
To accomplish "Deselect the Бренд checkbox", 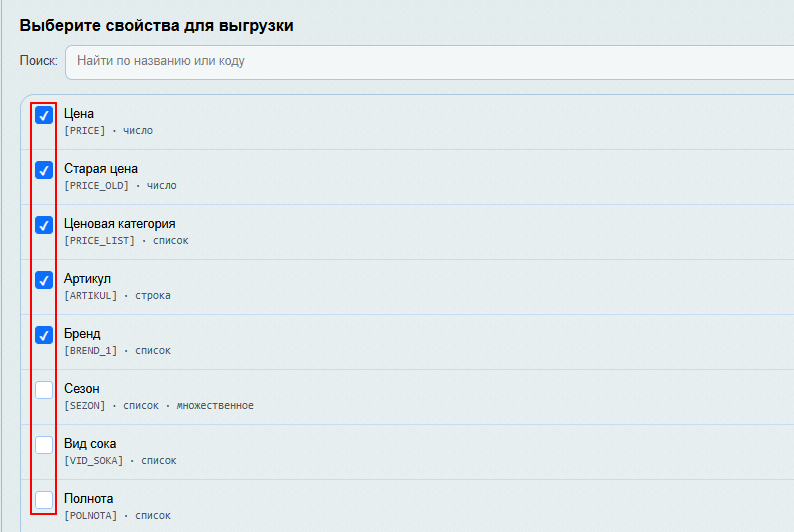I will [44, 335].
